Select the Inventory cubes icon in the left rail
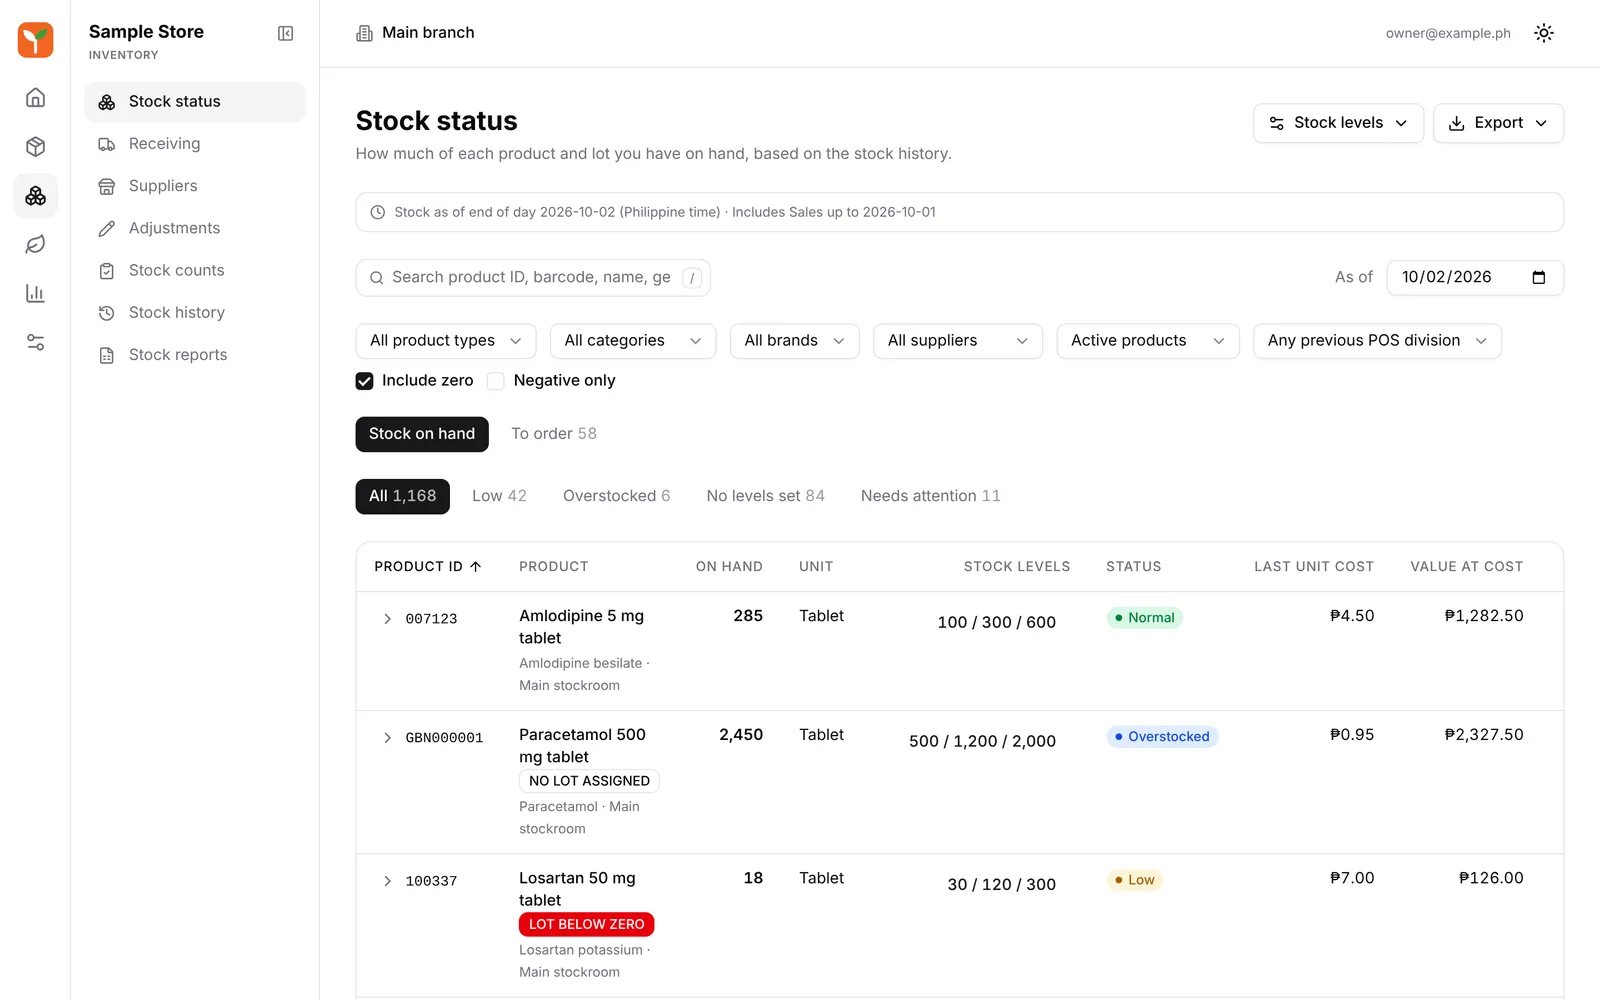 [35, 196]
